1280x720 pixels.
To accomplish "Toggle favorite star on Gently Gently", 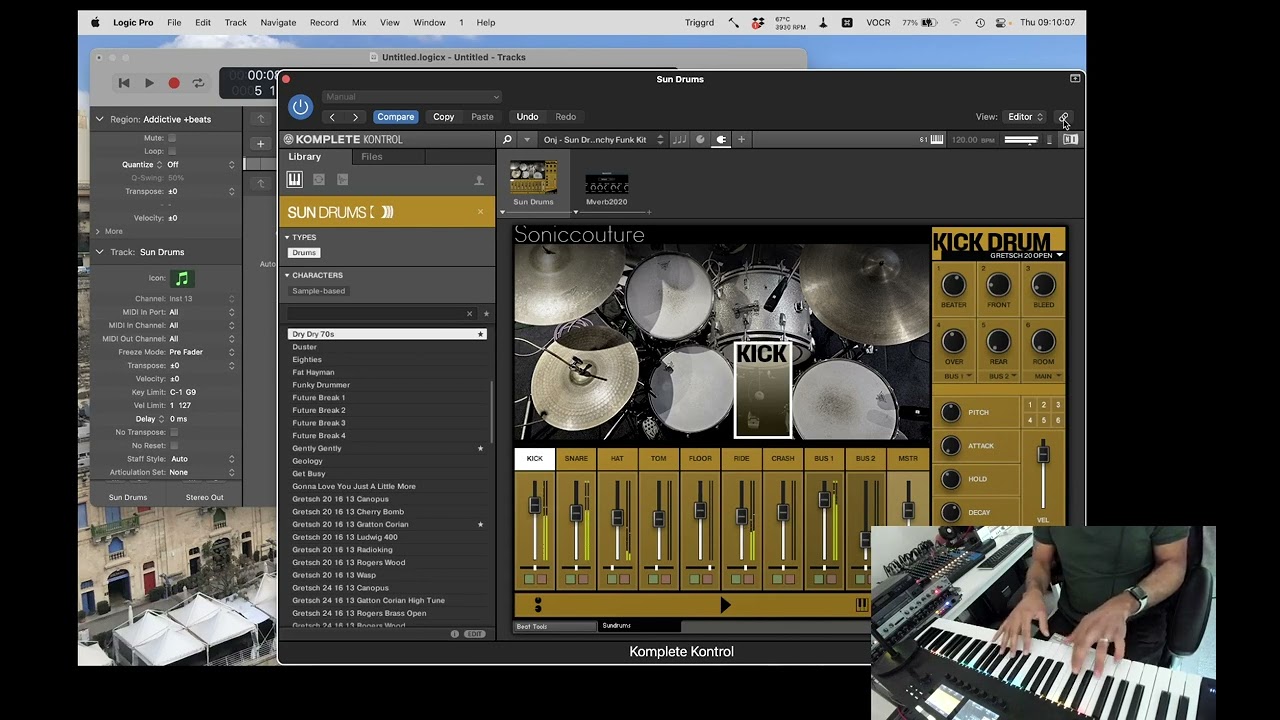I will pos(480,448).
